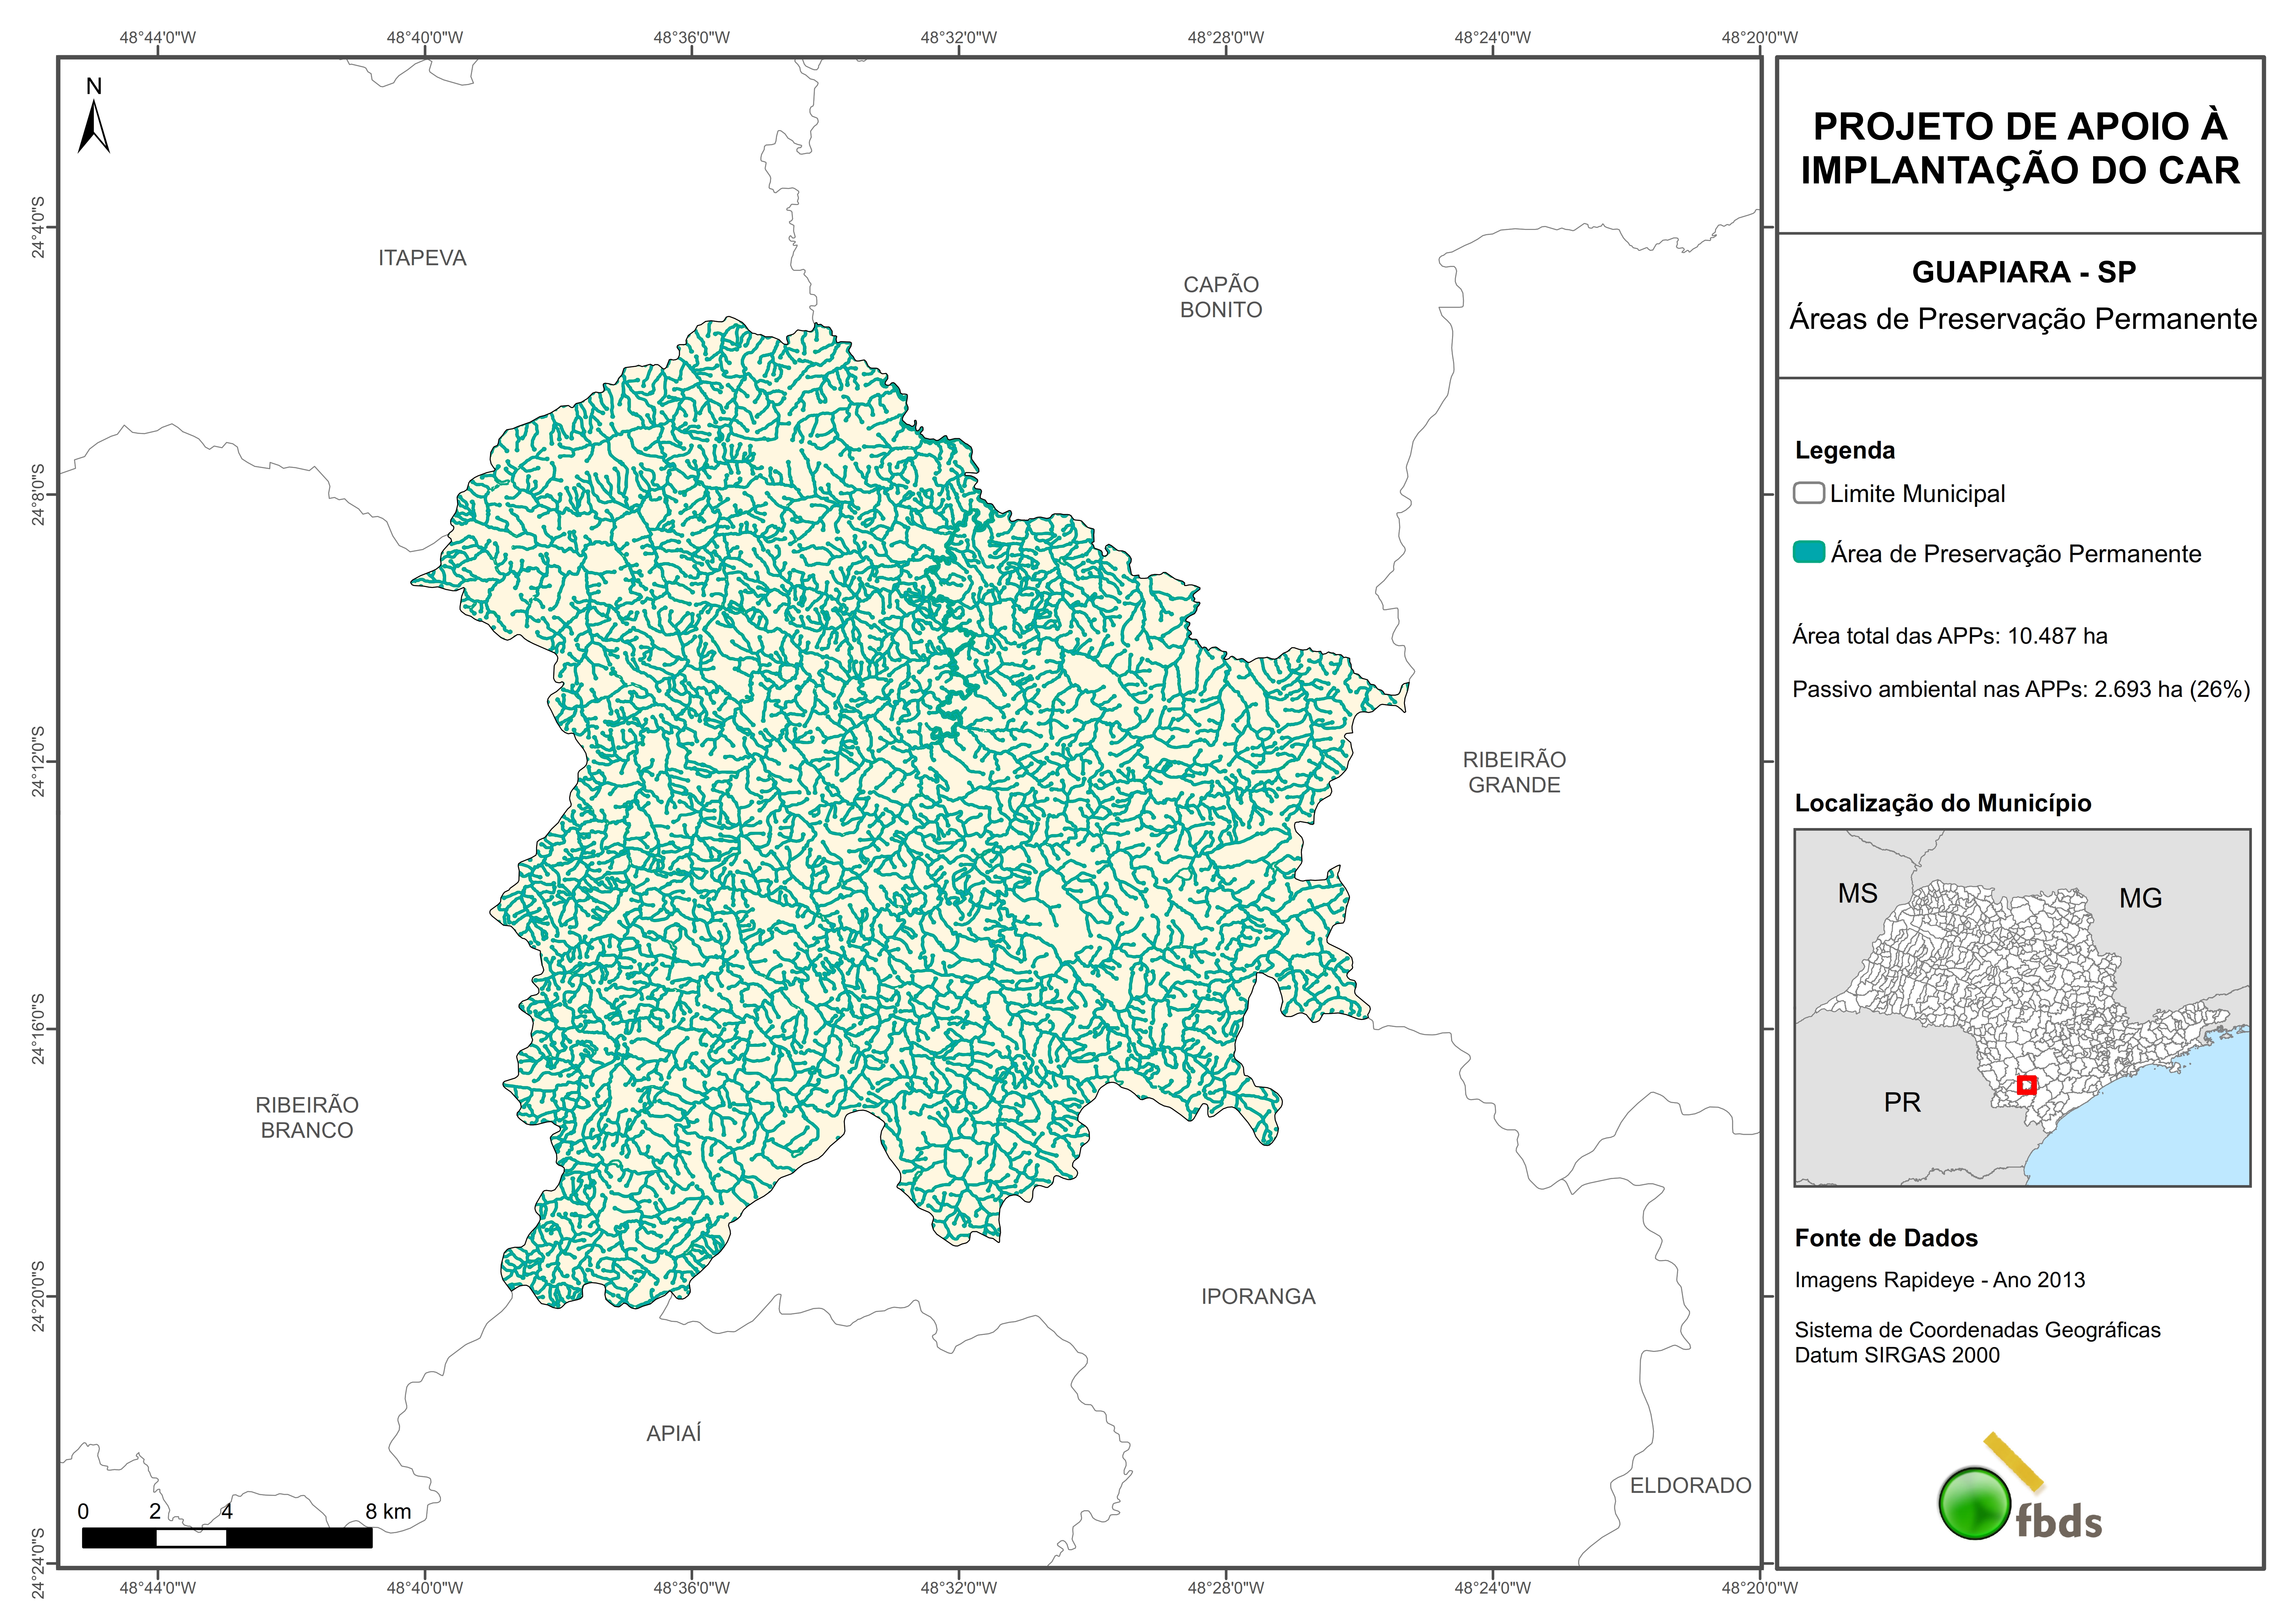Viewport: 2295px width, 1624px height.
Task: Click the black-and-white scale bar
Action: point(227,1538)
